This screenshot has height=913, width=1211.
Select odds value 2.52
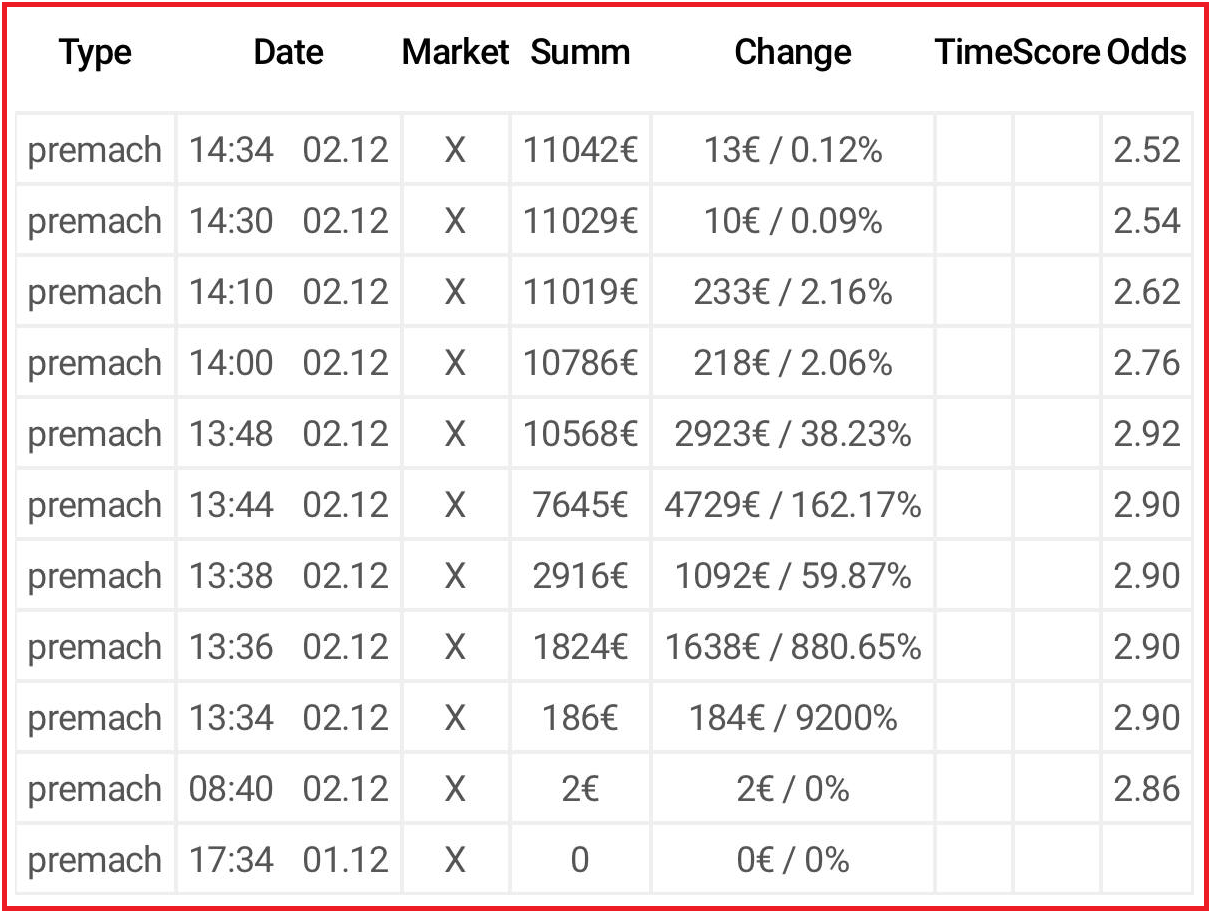pos(1146,150)
